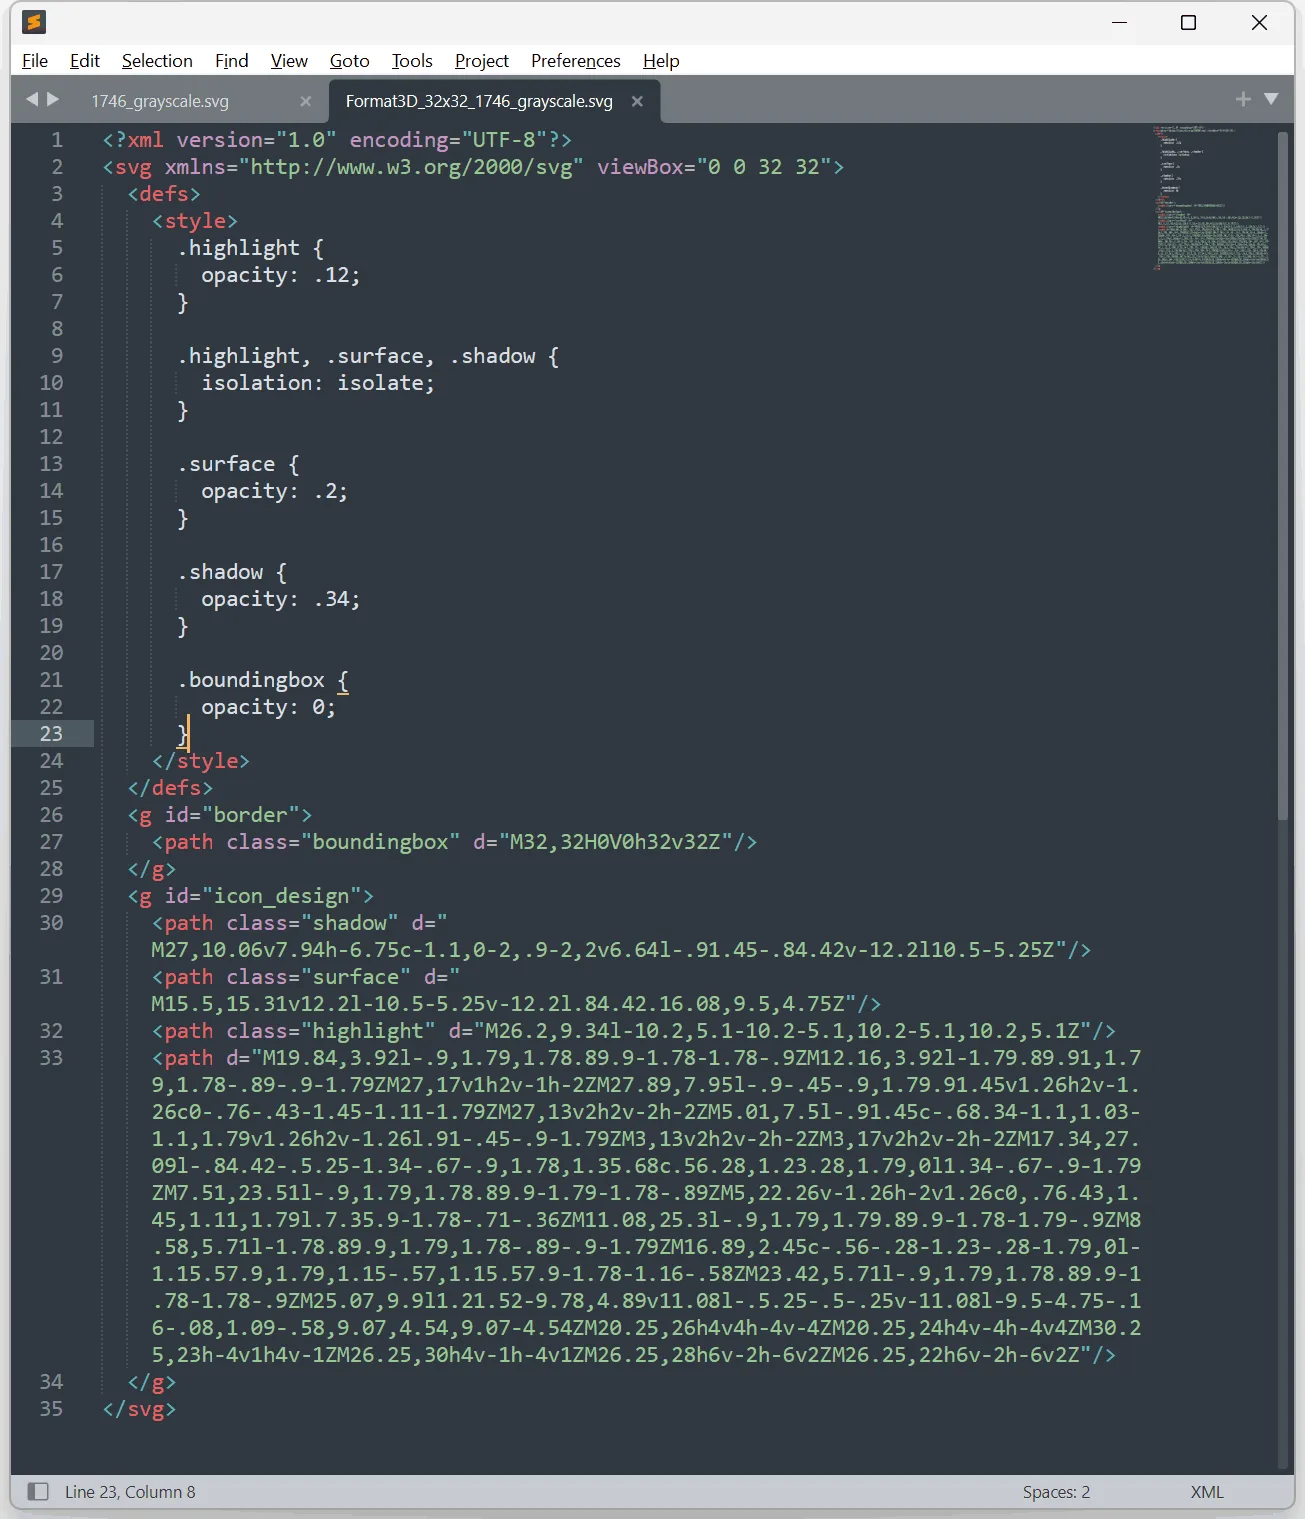Navigate forward using the right arrow icon
The width and height of the screenshot is (1305, 1519).
tap(53, 99)
